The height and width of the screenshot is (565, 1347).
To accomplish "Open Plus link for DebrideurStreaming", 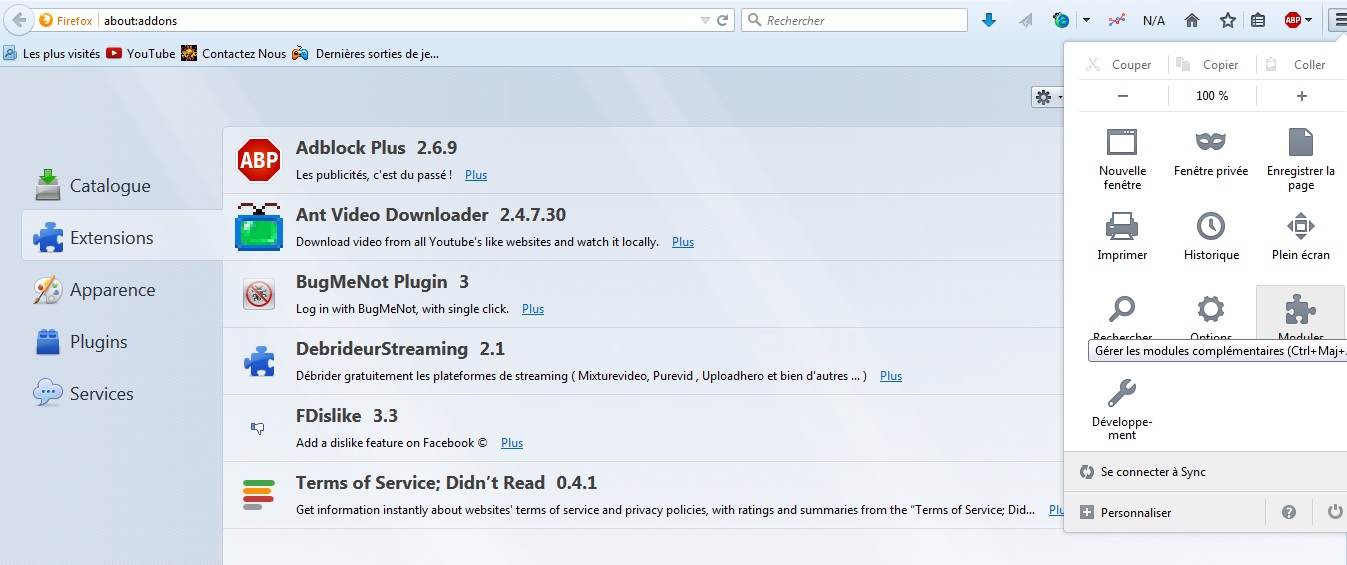I will pos(891,376).
